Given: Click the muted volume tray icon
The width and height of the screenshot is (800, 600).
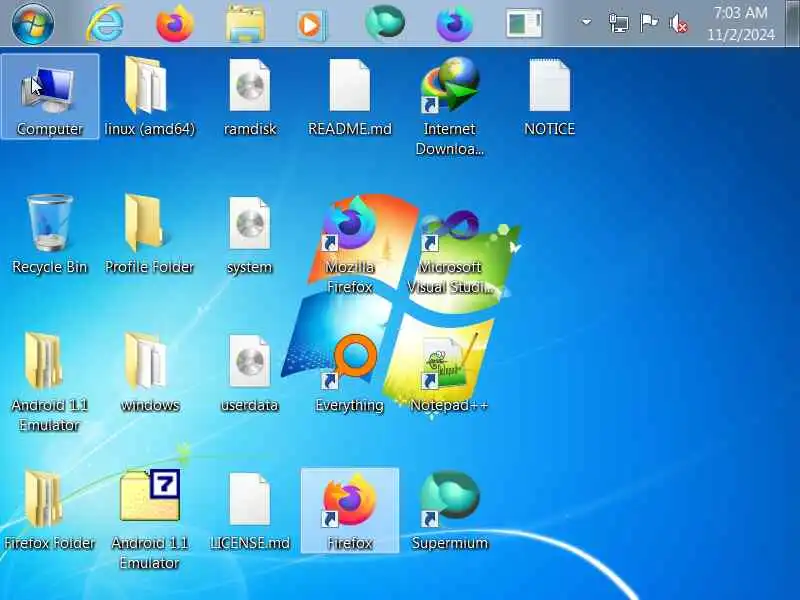Looking at the screenshot, I should 678,23.
